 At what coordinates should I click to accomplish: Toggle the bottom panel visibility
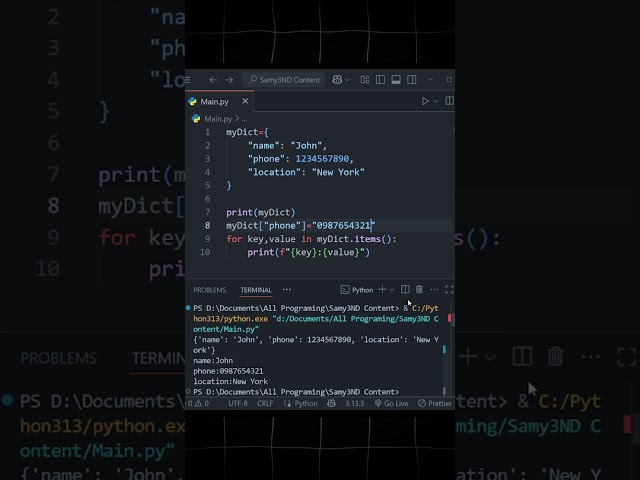[x=396, y=80]
